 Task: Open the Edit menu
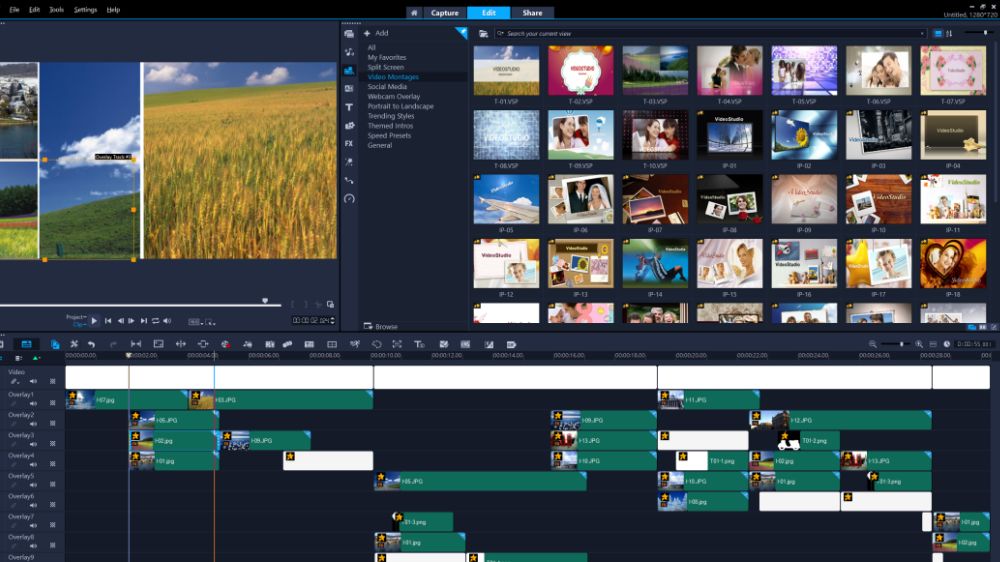(x=34, y=10)
